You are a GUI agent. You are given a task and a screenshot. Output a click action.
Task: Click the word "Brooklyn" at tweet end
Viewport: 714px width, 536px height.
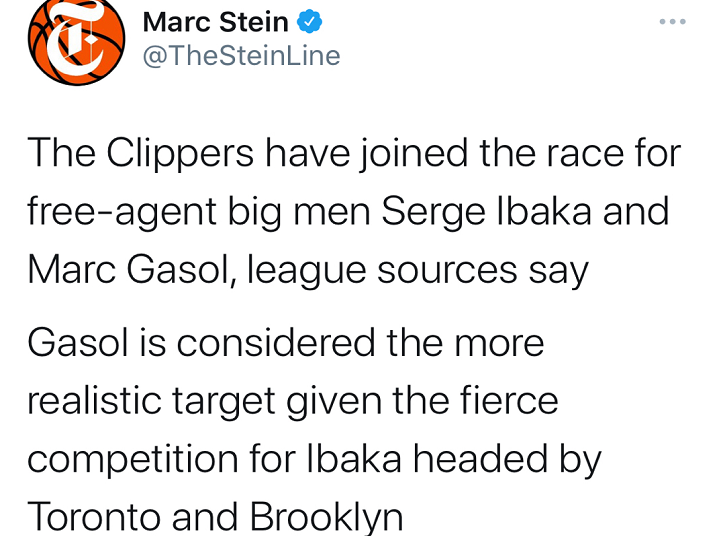pos(326,517)
